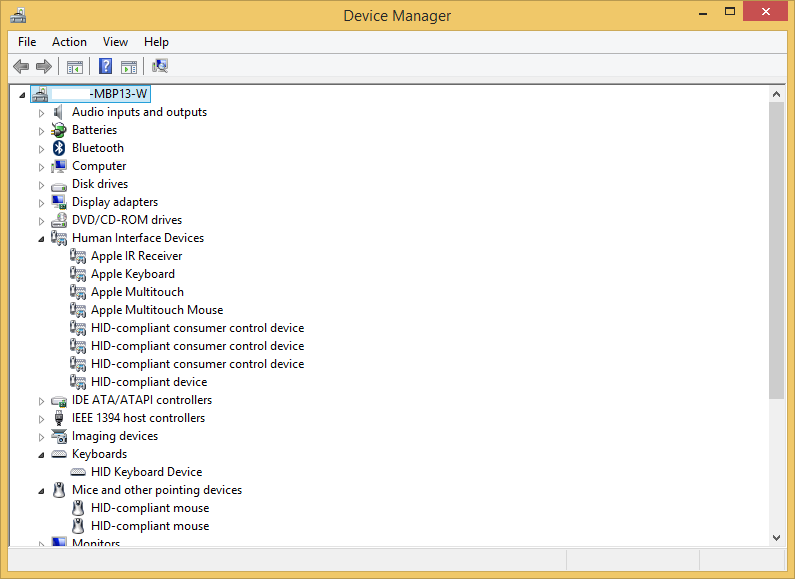This screenshot has height=579, width=795.
Task: Click the Back arrow toolbar icon
Action: tap(21, 66)
